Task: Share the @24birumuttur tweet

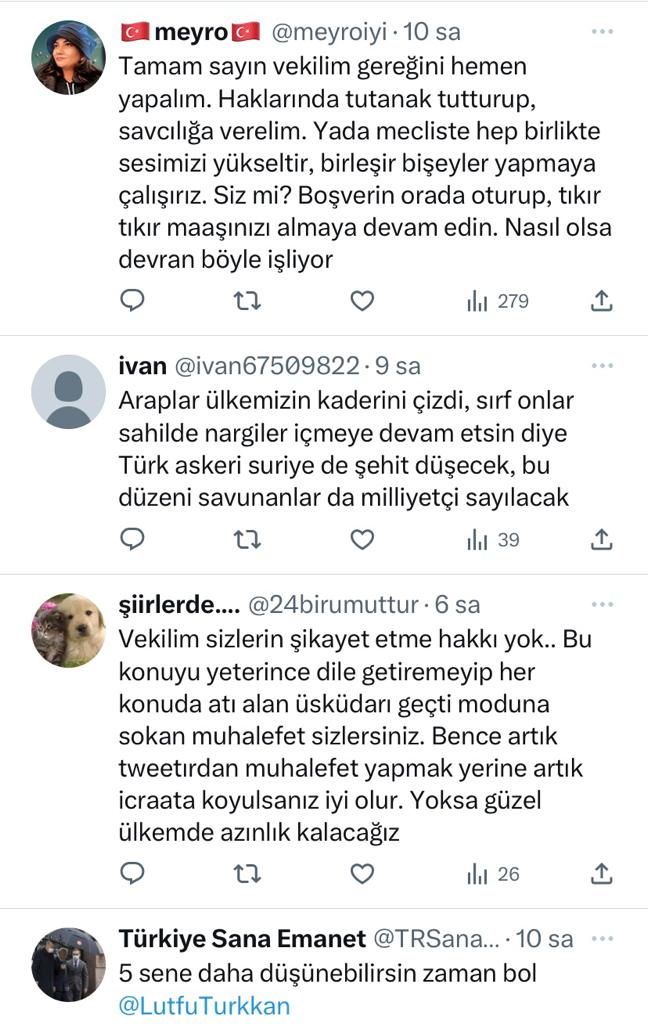Action: pyautogui.click(x=601, y=874)
